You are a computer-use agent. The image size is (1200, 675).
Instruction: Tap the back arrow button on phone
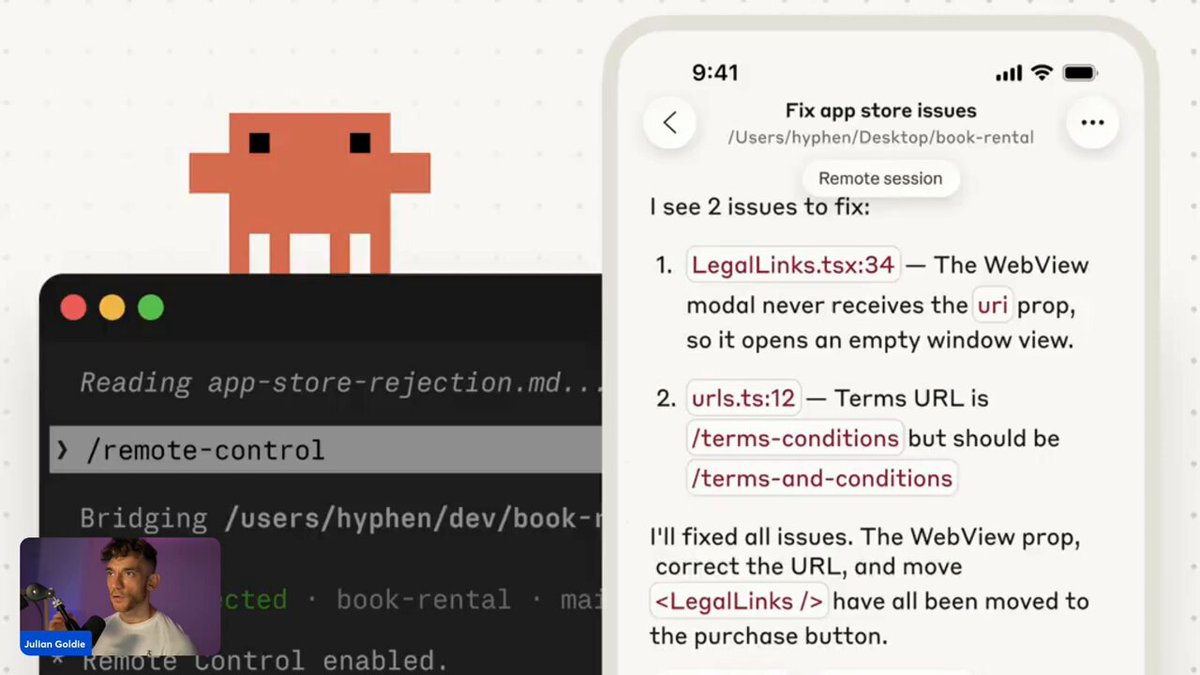click(x=670, y=123)
